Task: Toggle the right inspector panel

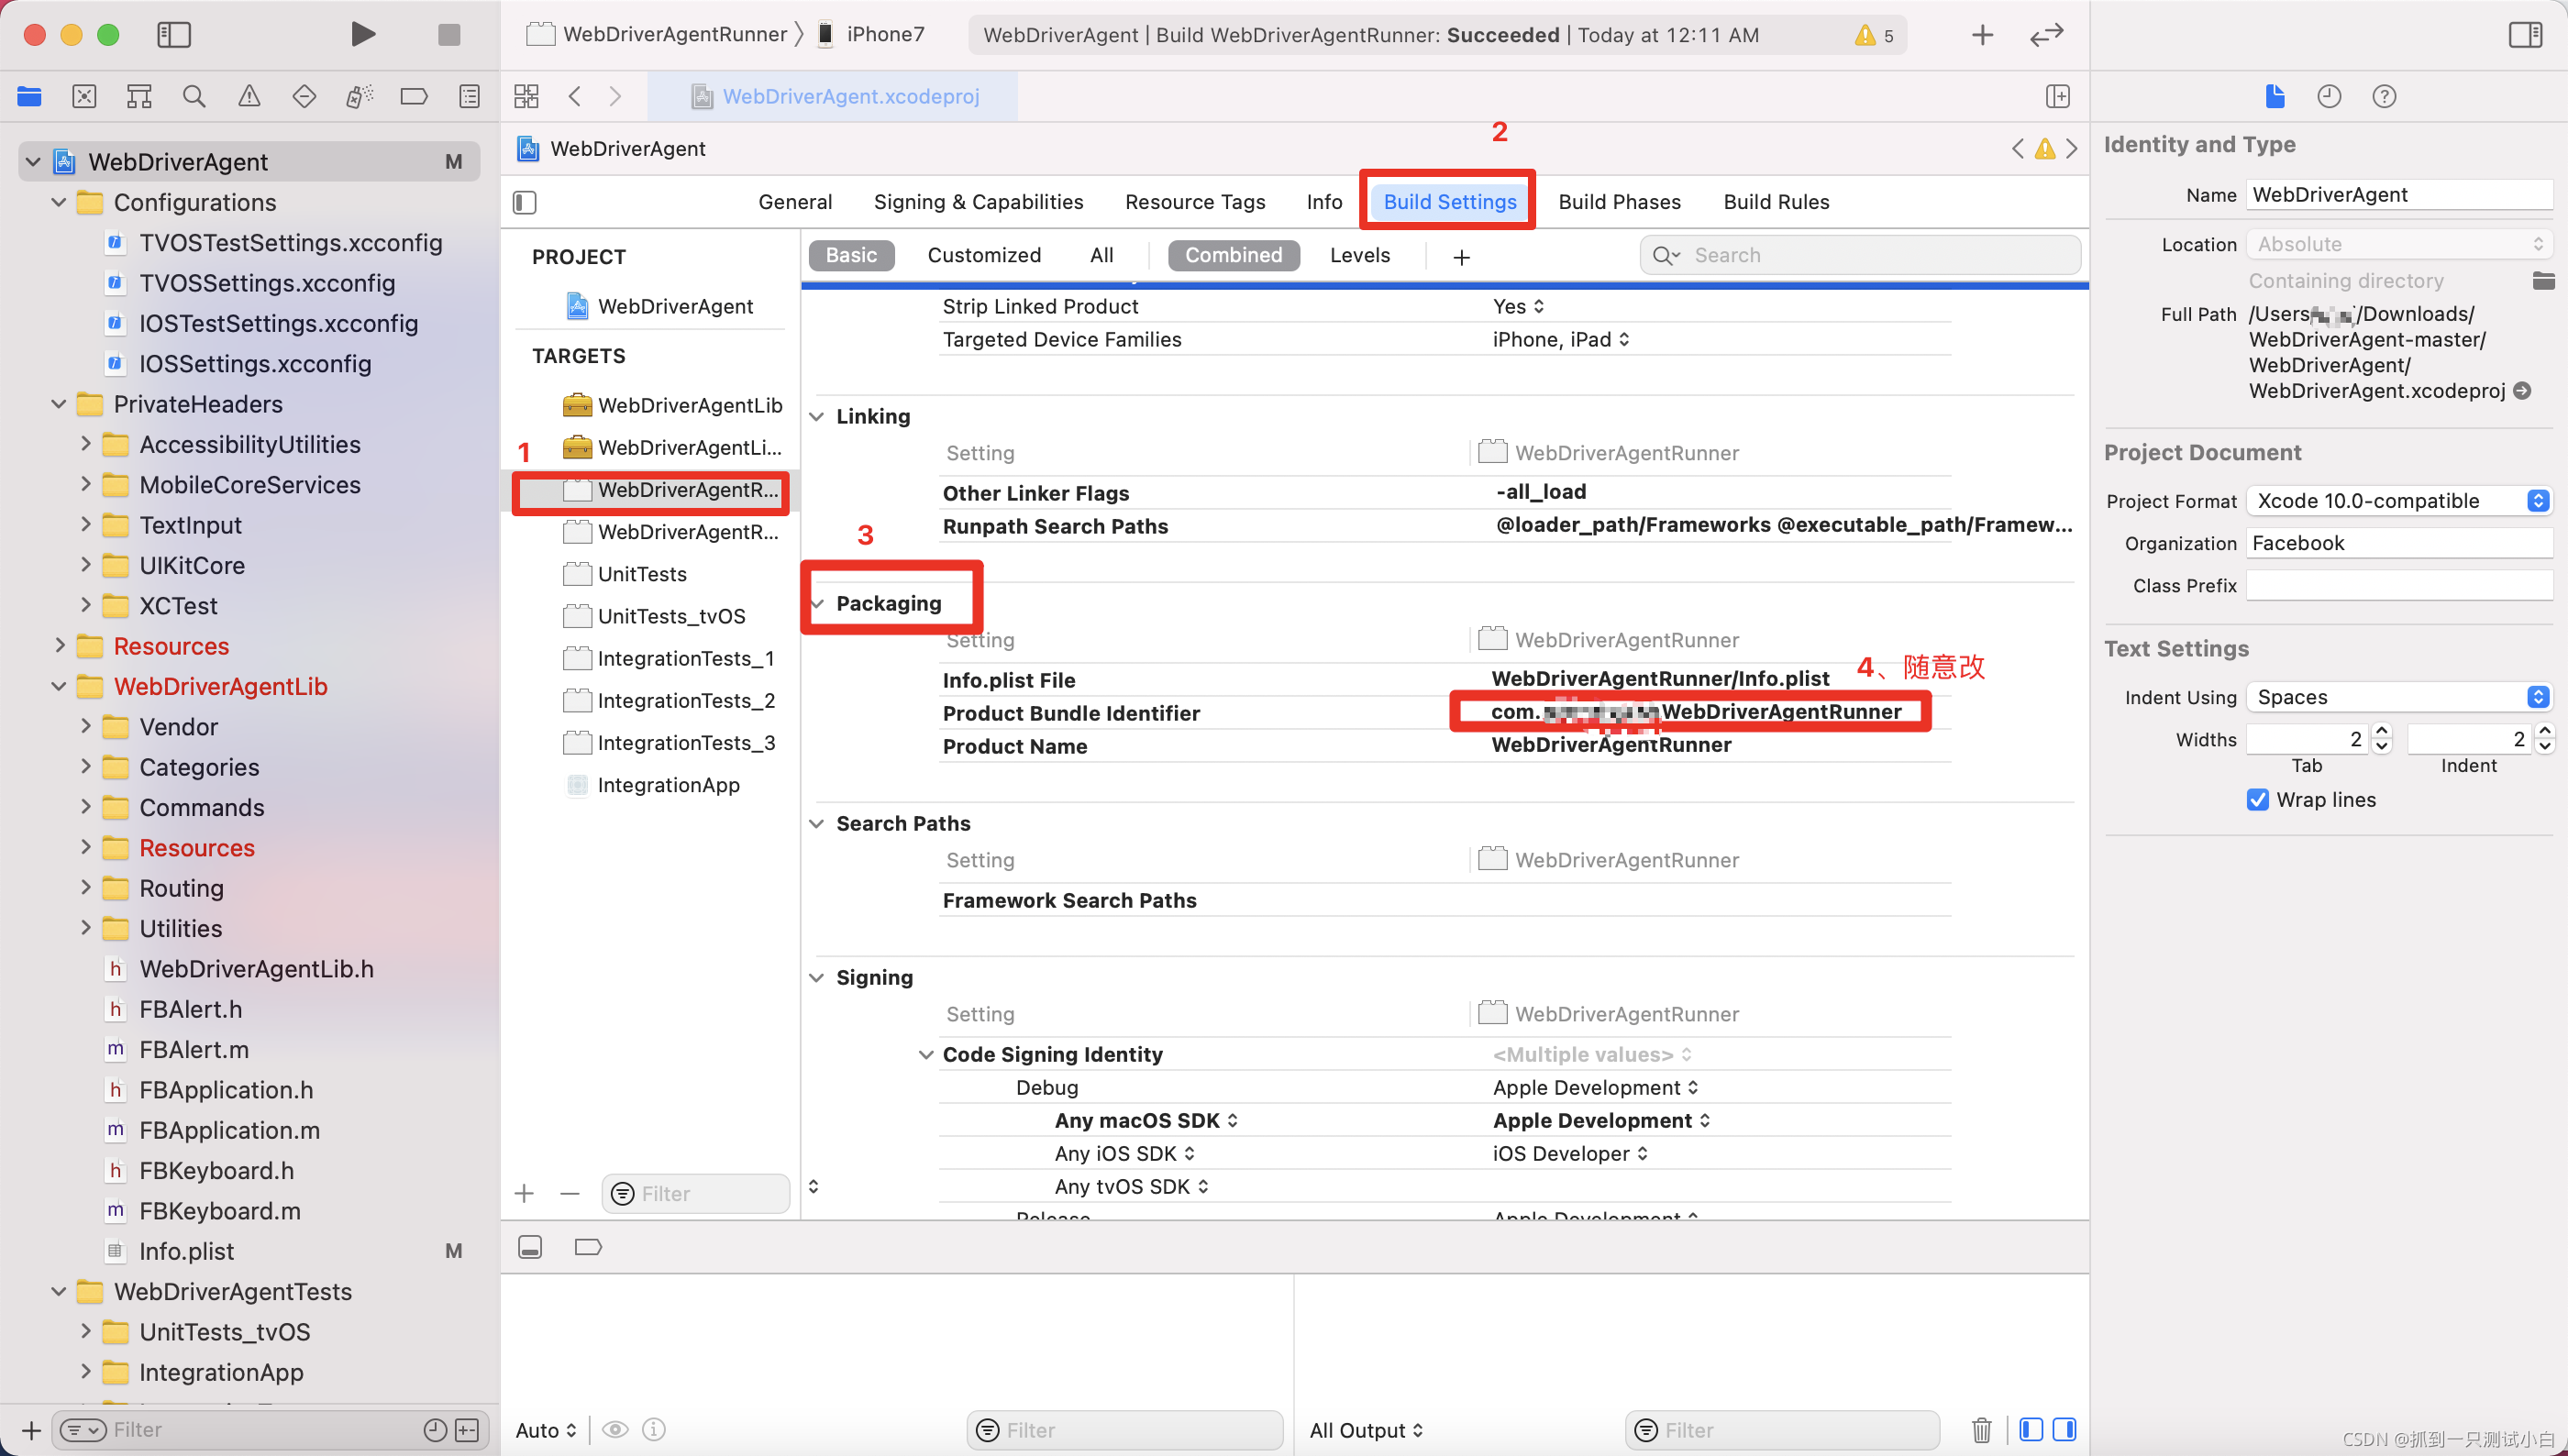Action: click(x=2525, y=34)
